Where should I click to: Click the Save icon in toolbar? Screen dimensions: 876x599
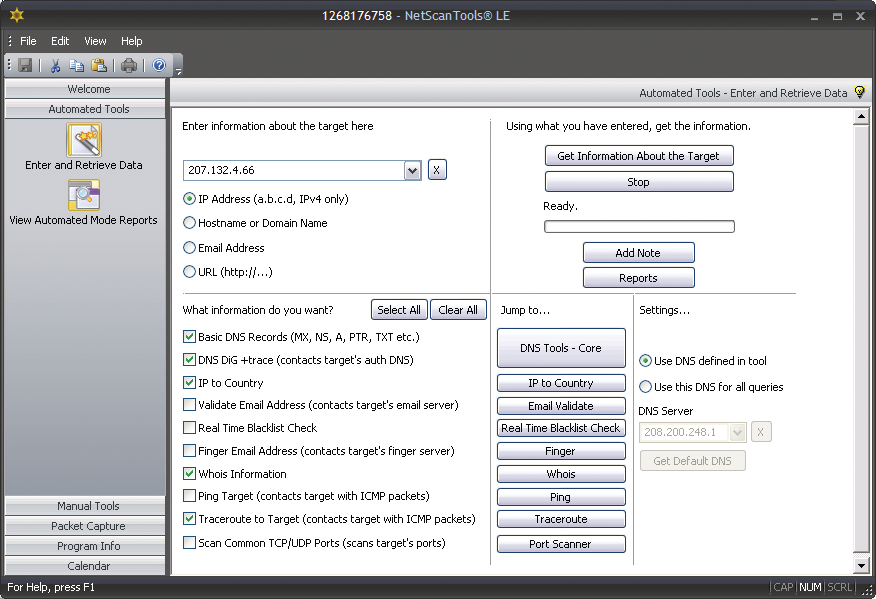tap(25, 66)
